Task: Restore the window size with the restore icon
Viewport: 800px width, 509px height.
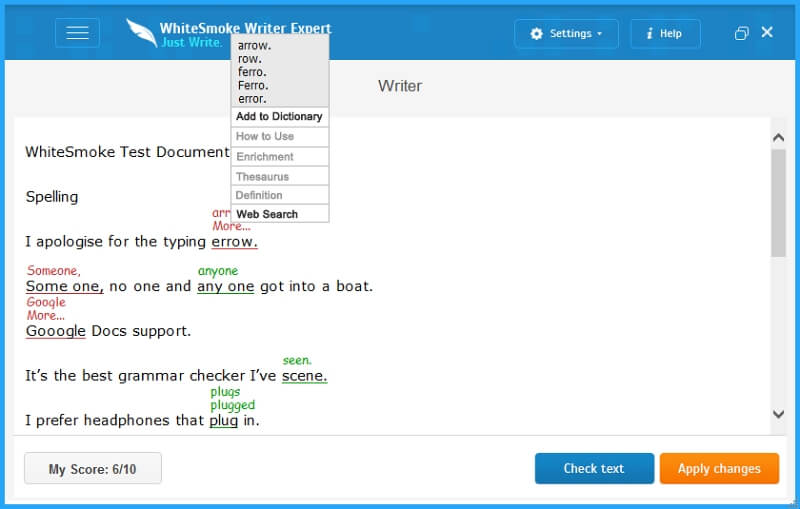Action: [x=741, y=33]
